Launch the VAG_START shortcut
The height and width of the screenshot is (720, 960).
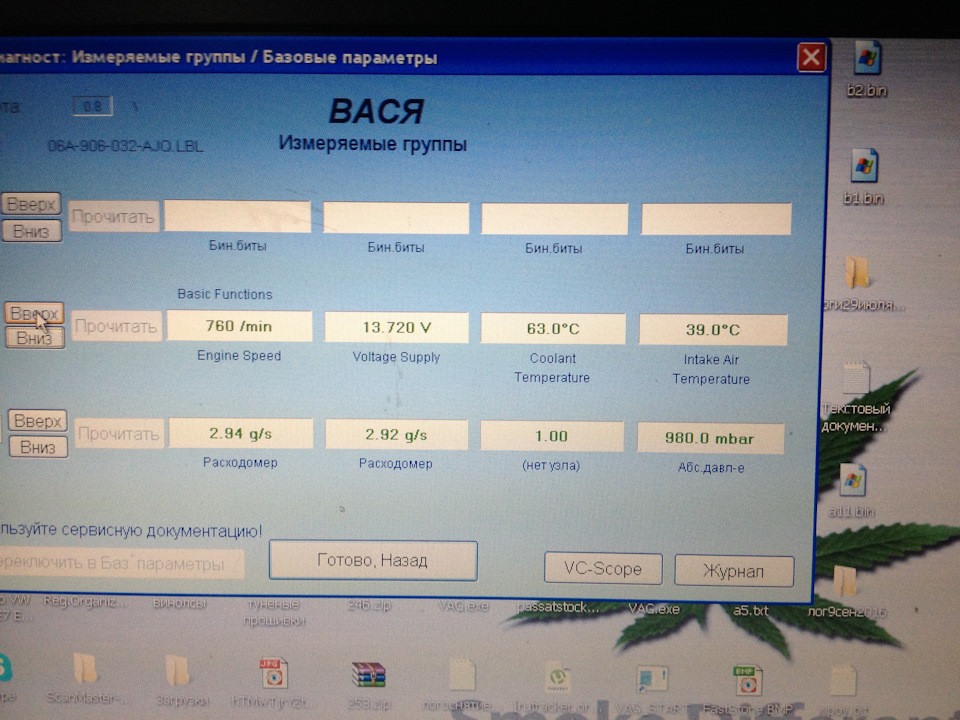click(x=651, y=681)
